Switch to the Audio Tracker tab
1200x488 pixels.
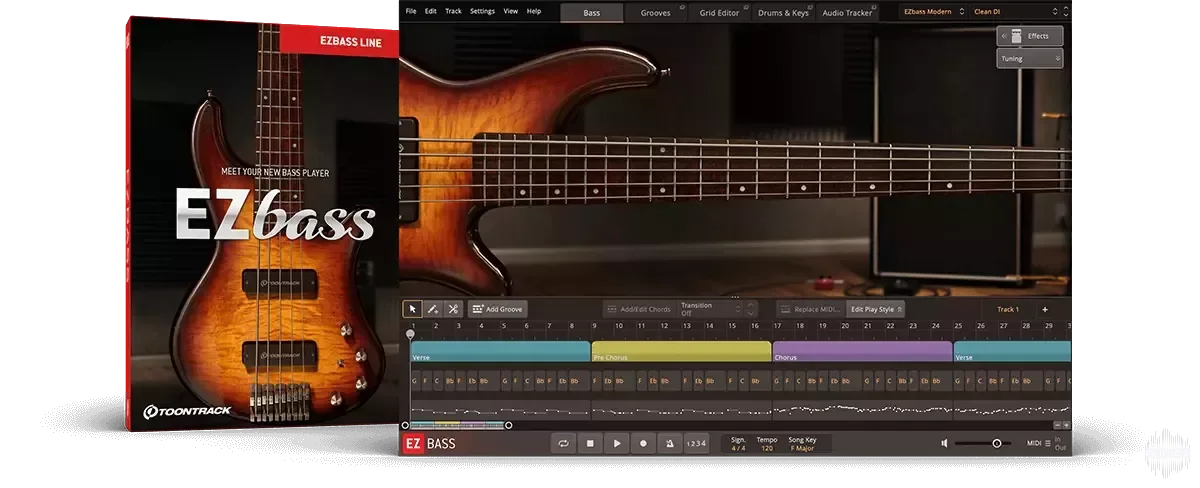click(x=846, y=12)
